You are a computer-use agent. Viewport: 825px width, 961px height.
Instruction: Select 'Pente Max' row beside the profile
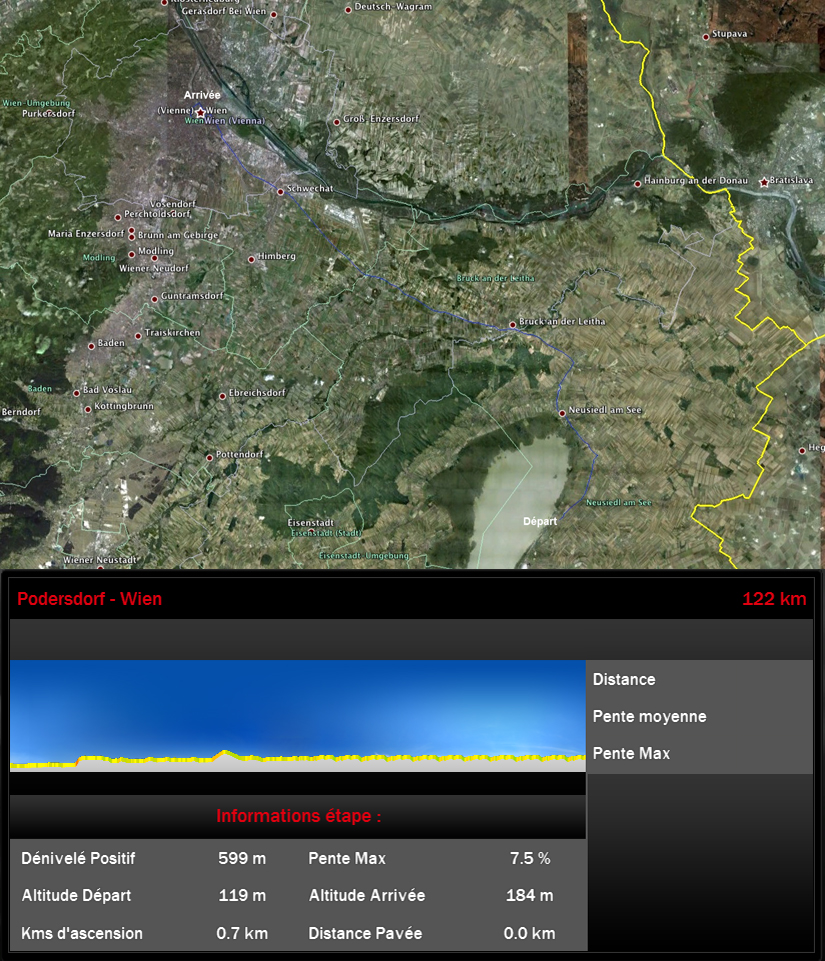coord(699,753)
